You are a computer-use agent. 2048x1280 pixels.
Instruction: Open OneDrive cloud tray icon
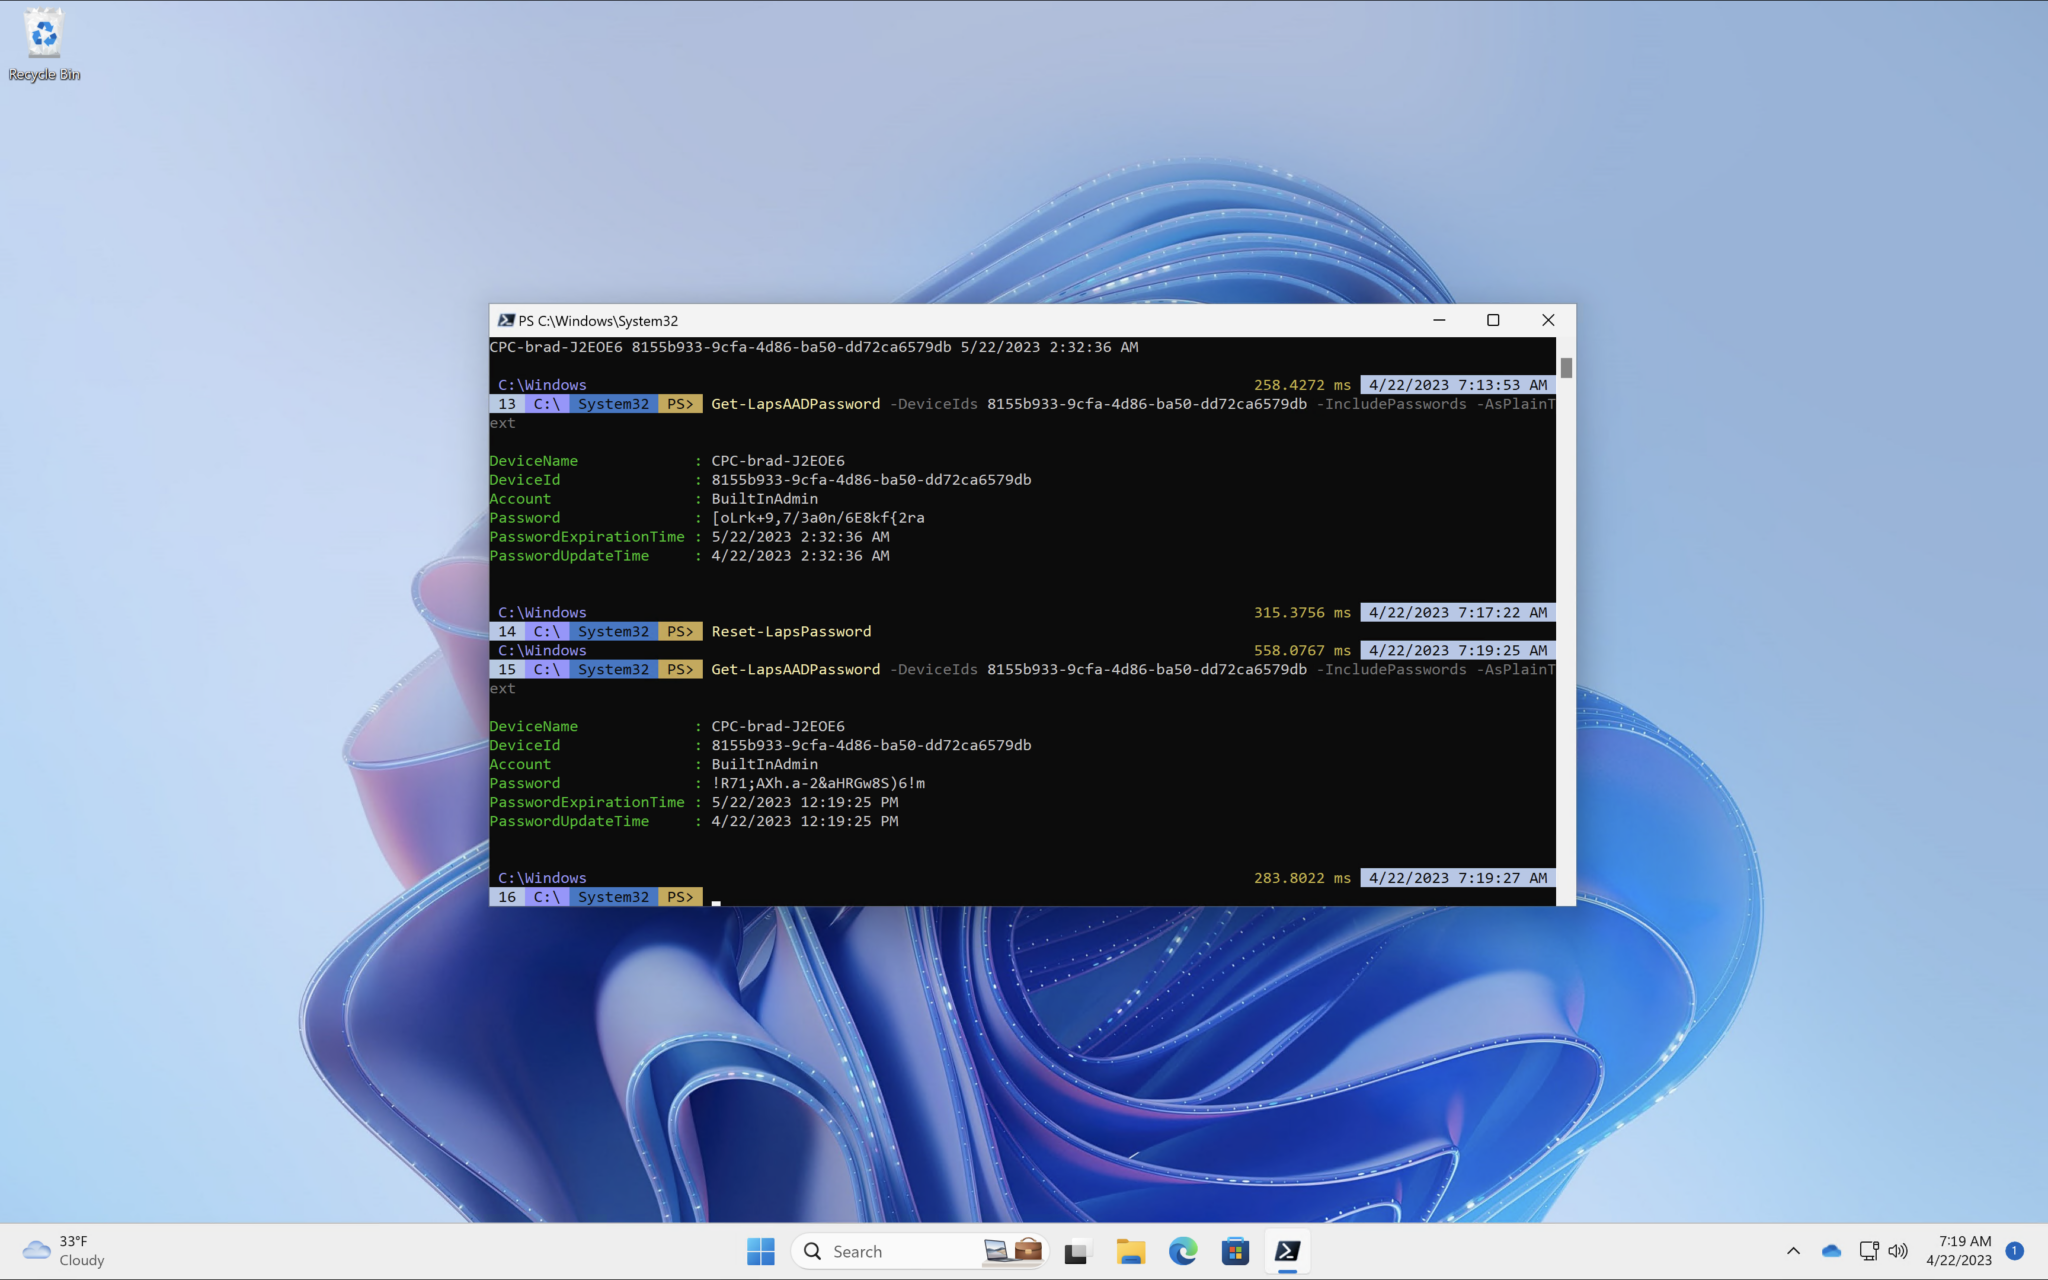click(1831, 1251)
